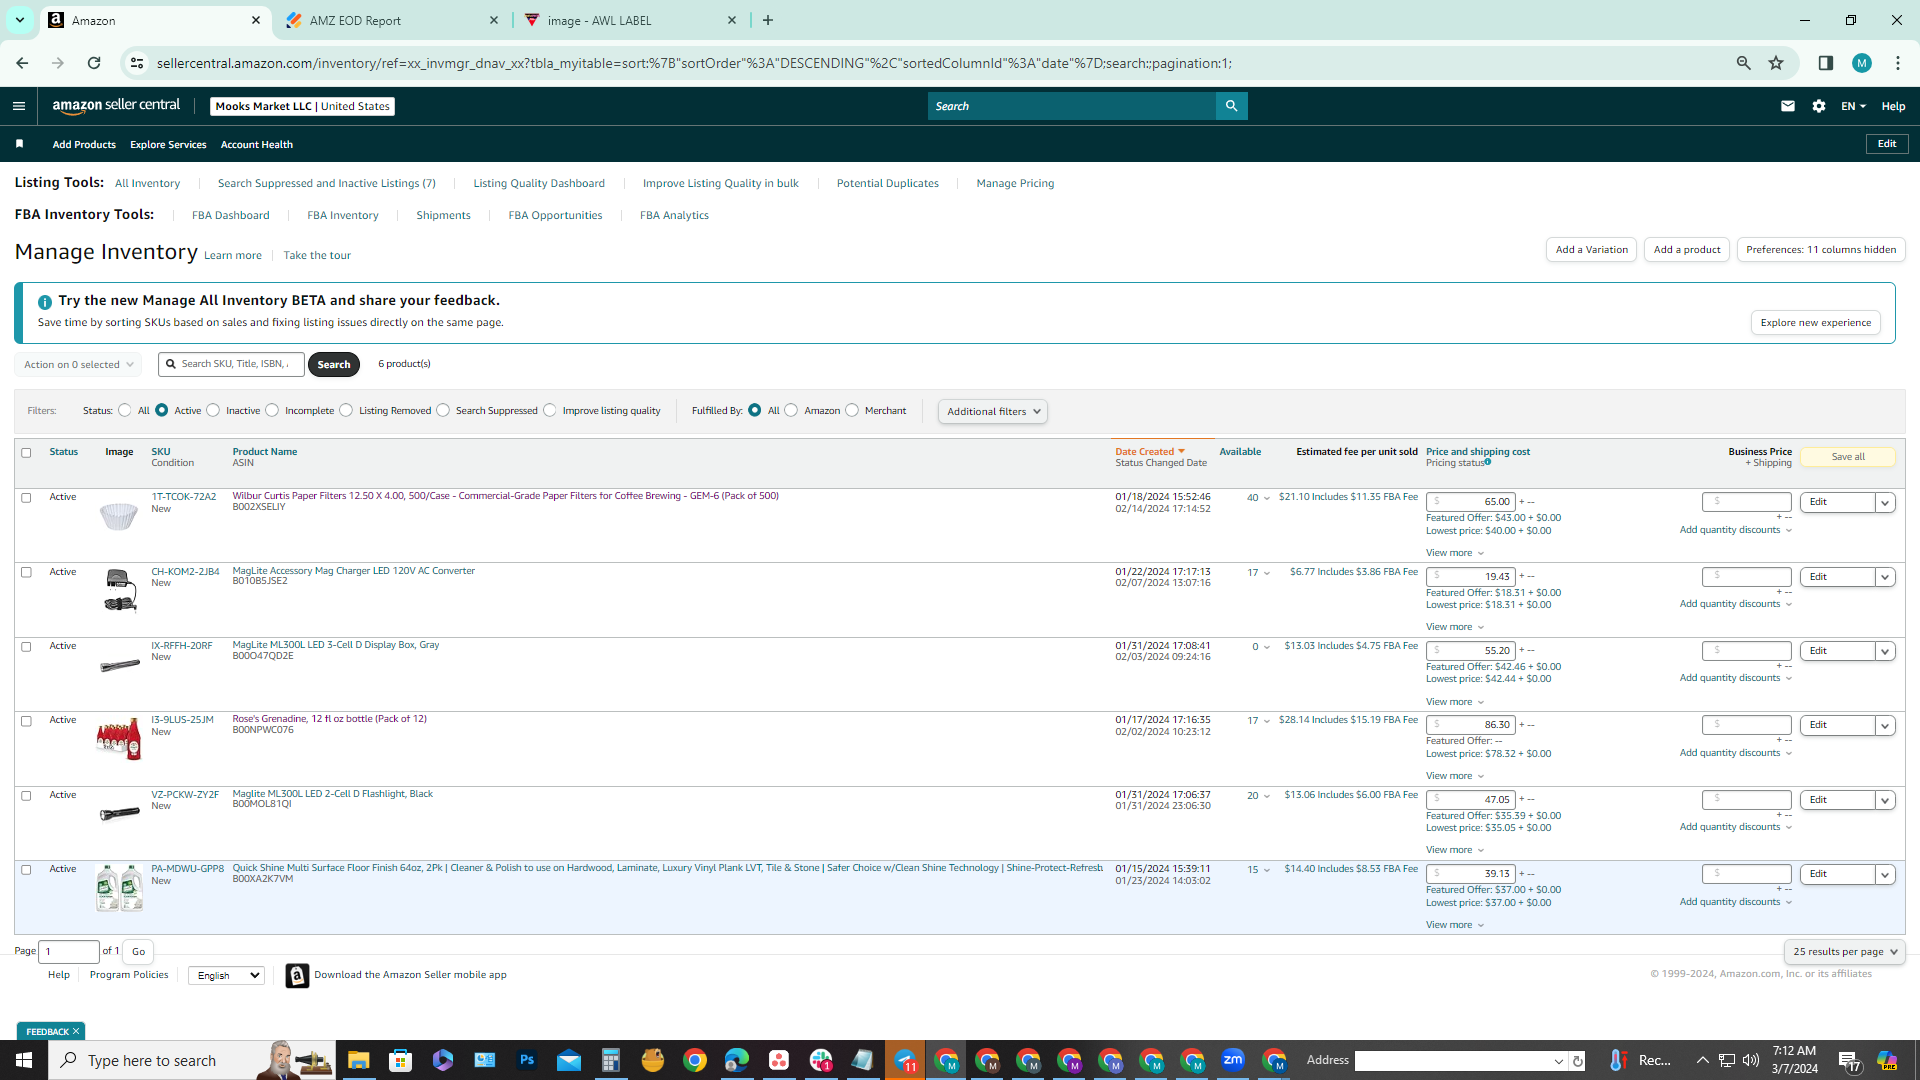This screenshot has width=1920, height=1080.
Task: Open the Maglite ML300L 2-Cell D Flashlight listing
Action: pos(332,794)
